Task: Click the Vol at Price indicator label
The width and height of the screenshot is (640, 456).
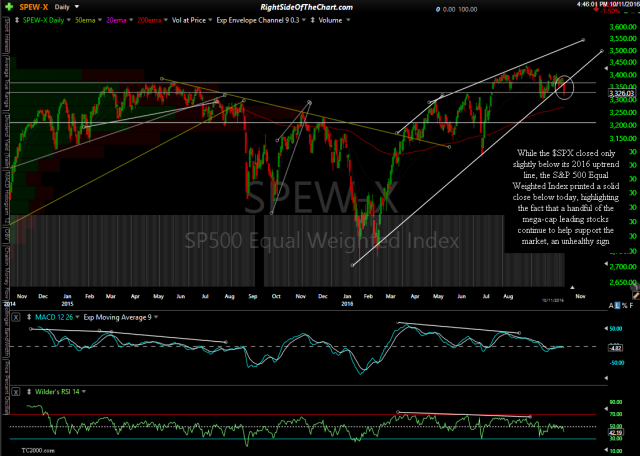Action: click(x=189, y=20)
